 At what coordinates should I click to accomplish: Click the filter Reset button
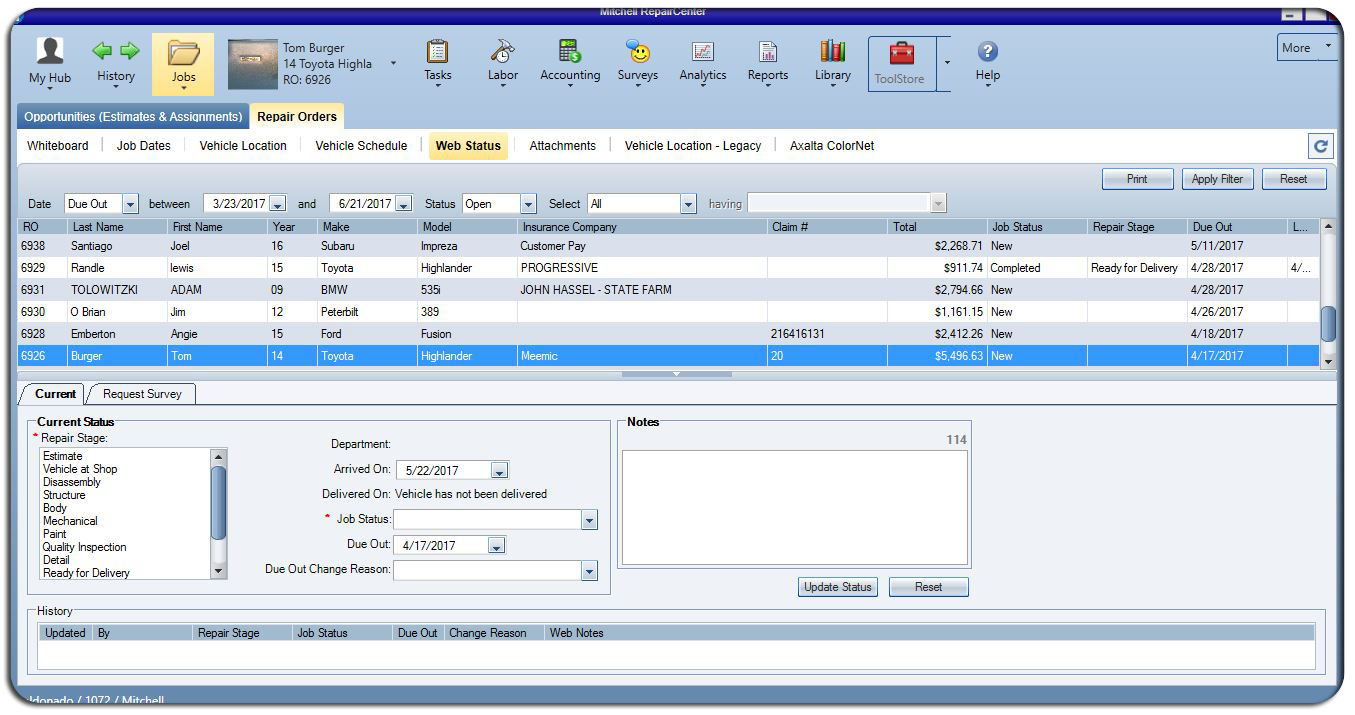(1293, 179)
